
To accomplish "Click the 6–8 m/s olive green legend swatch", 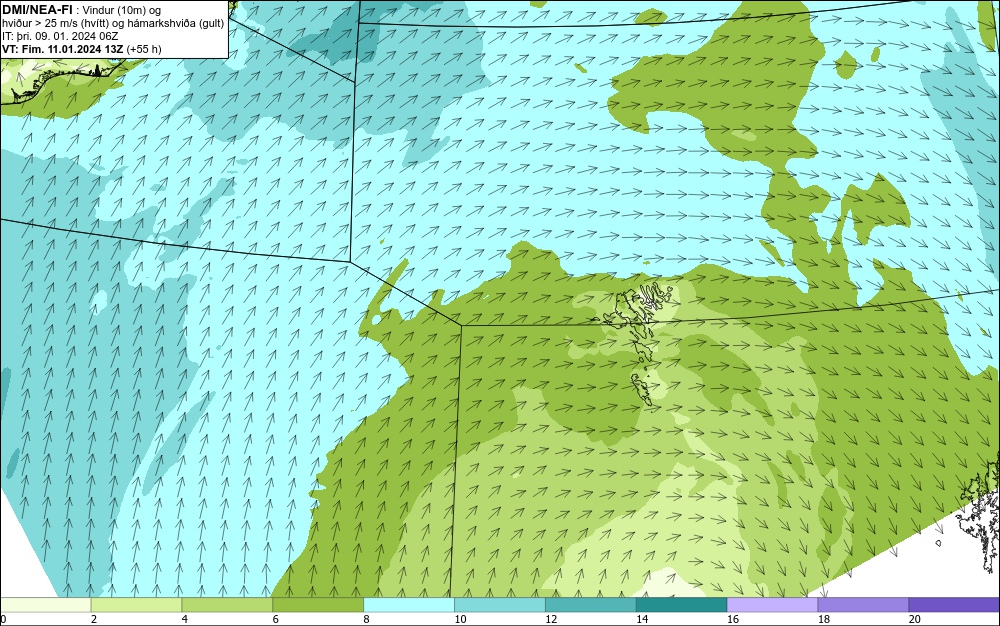I will [x=318, y=604].
